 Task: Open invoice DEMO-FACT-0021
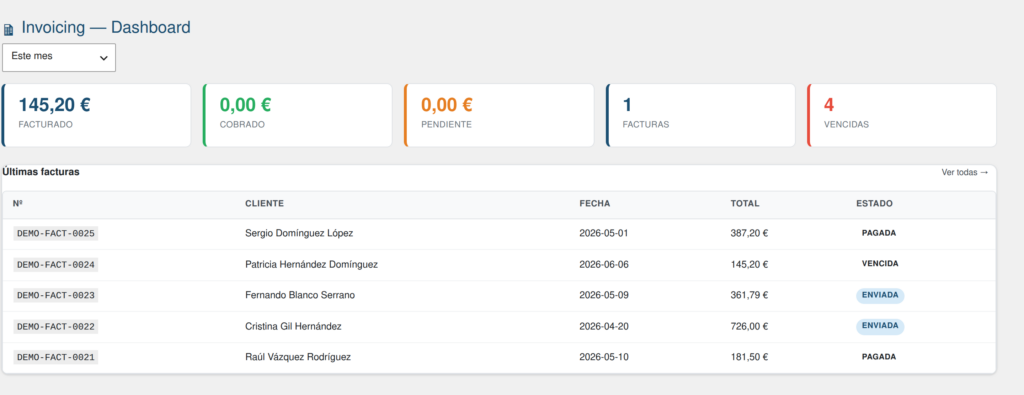click(x=56, y=357)
